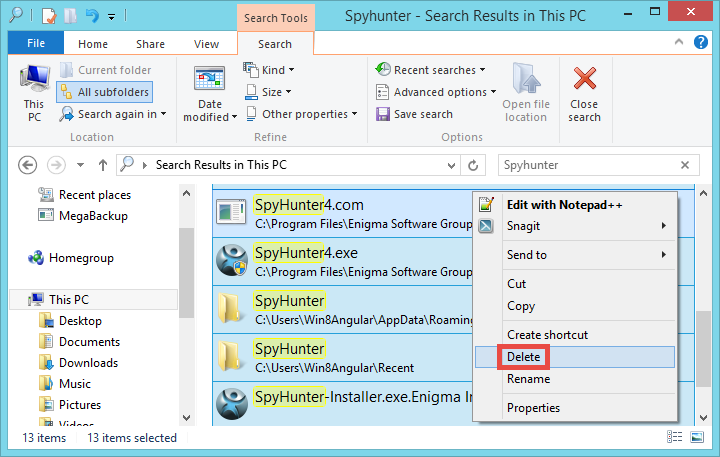Click the Search Tools contextual tab

276,18
